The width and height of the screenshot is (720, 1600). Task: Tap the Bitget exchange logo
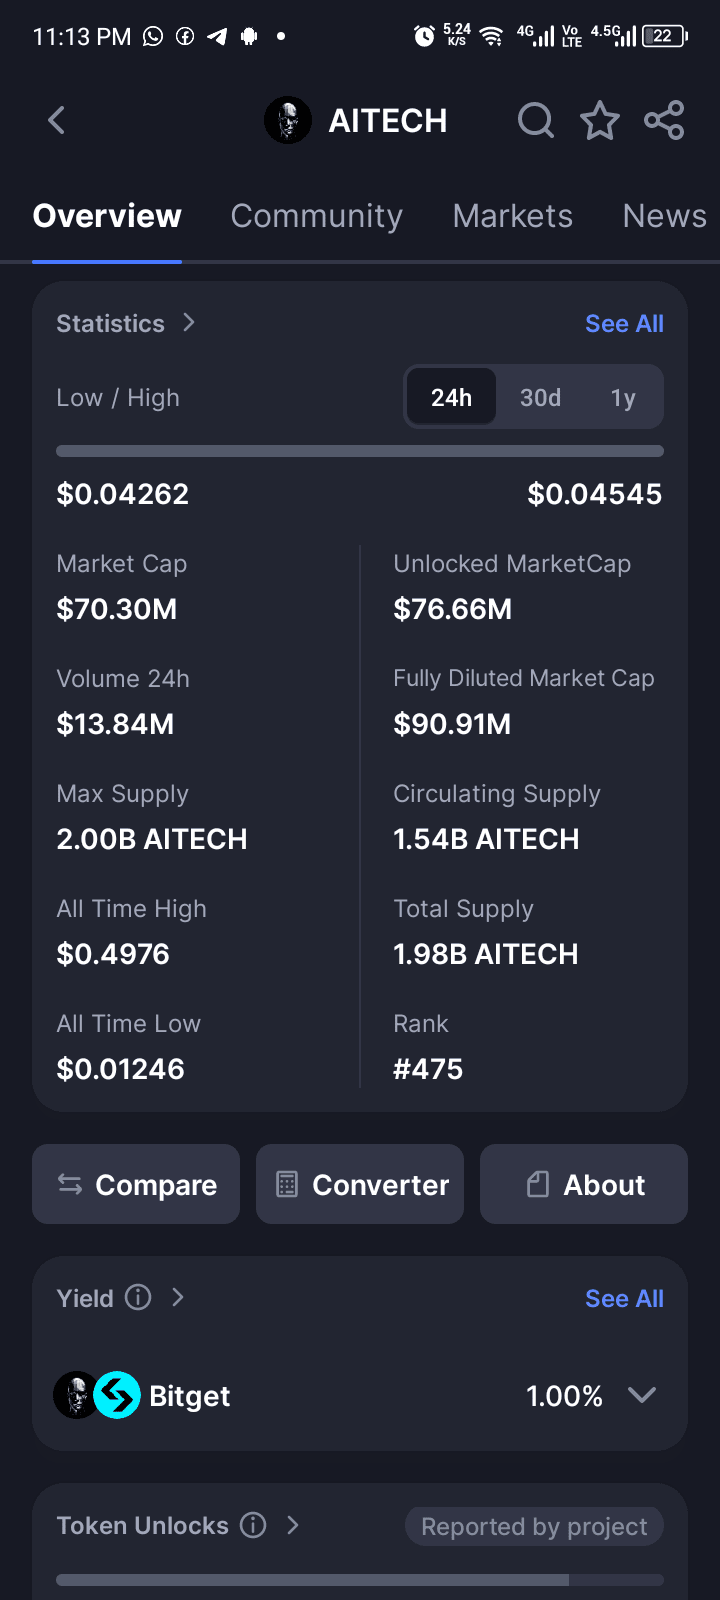pos(117,1395)
